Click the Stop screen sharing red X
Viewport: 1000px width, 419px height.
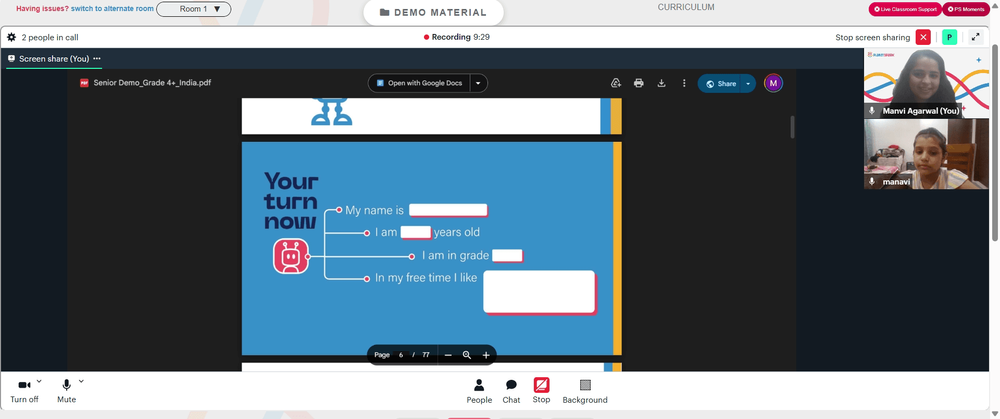point(923,38)
